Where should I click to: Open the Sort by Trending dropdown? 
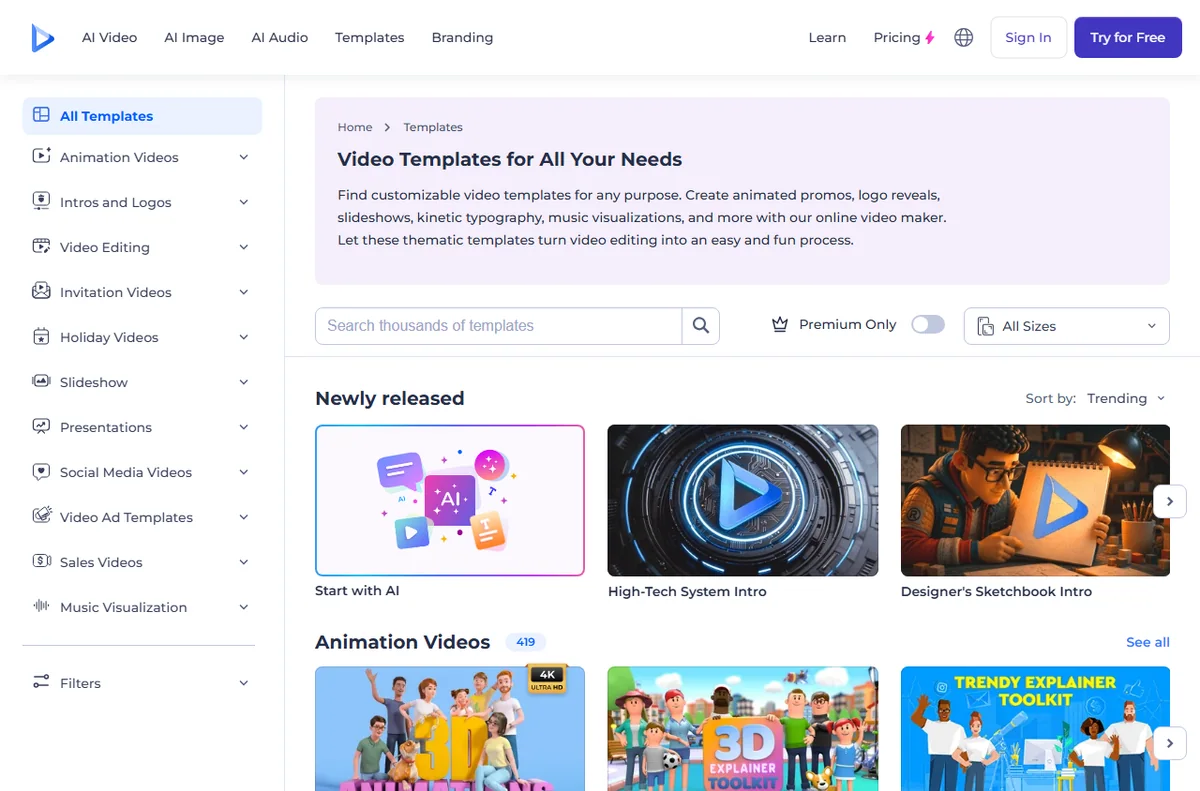point(1126,398)
